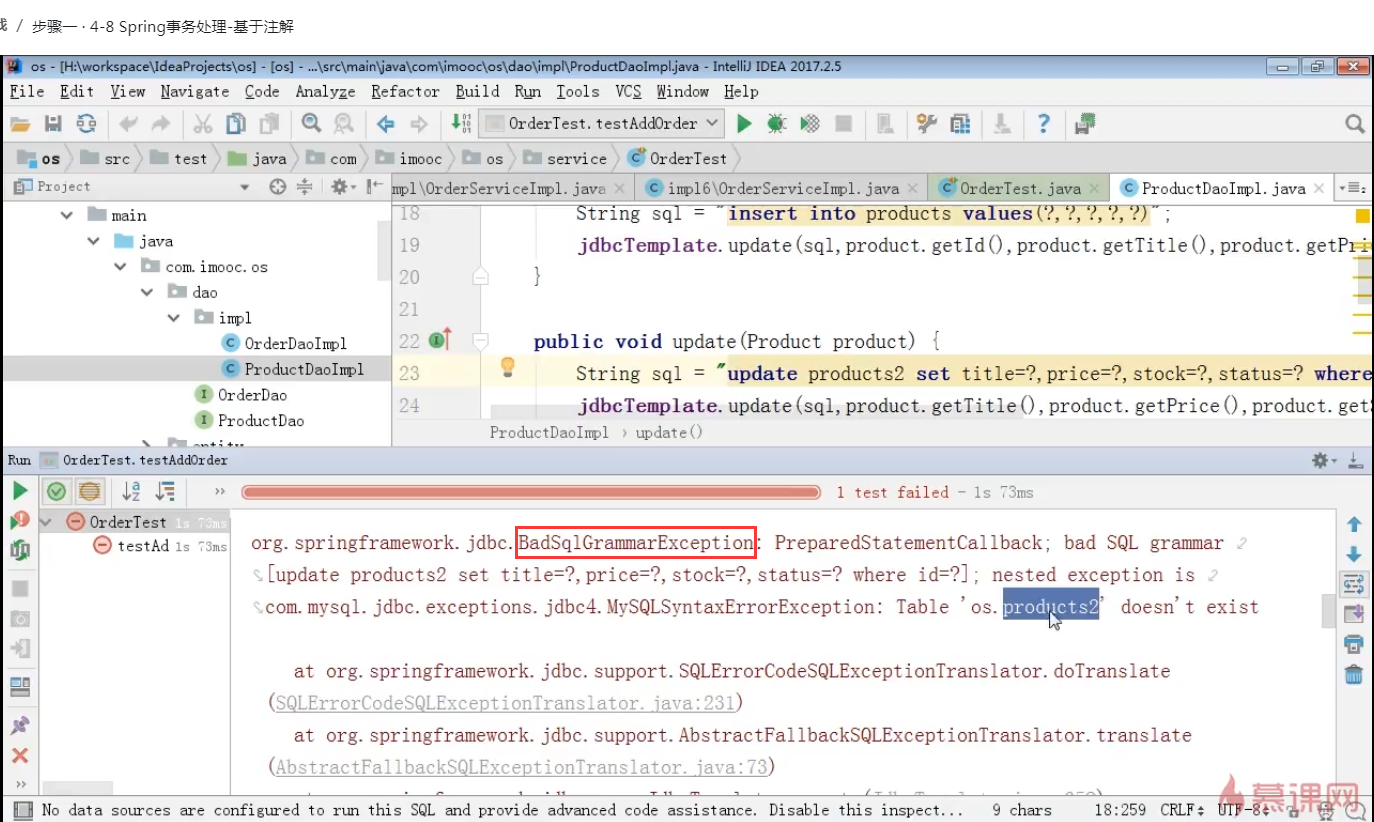Viewport: 1374px width, 822px height.
Task: Toggle soft-wrap in Run console
Action: click(x=1354, y=584)
